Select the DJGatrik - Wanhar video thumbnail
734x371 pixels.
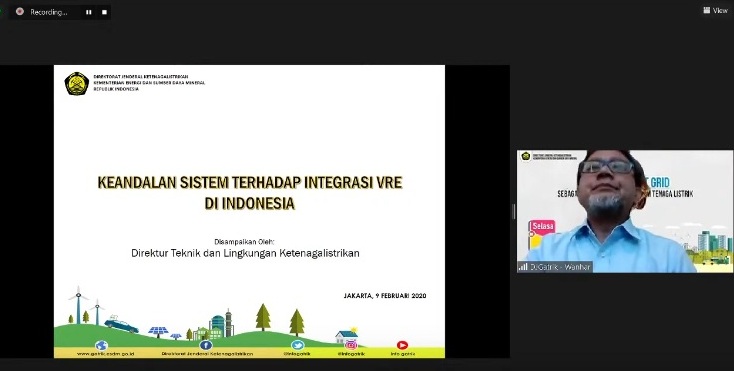tap(625, 211)
